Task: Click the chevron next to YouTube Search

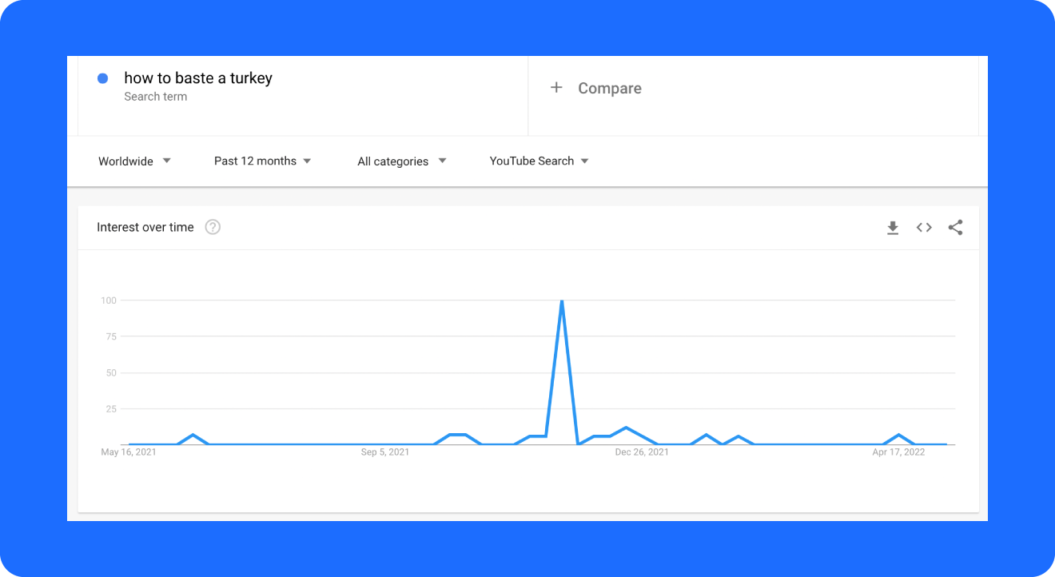Action: [x=585, y=161]
